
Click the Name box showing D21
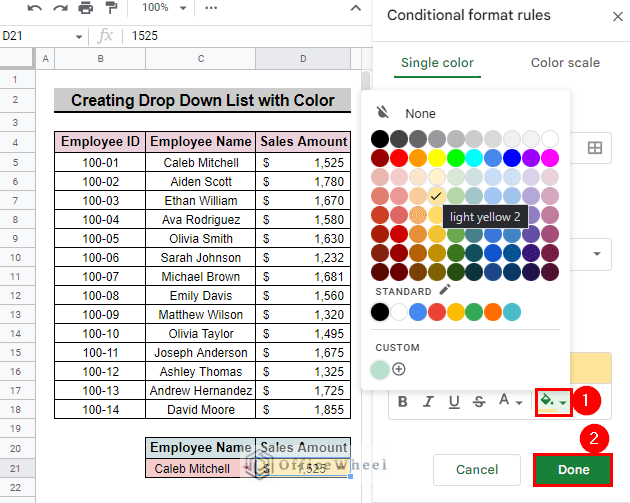(36, 36)
